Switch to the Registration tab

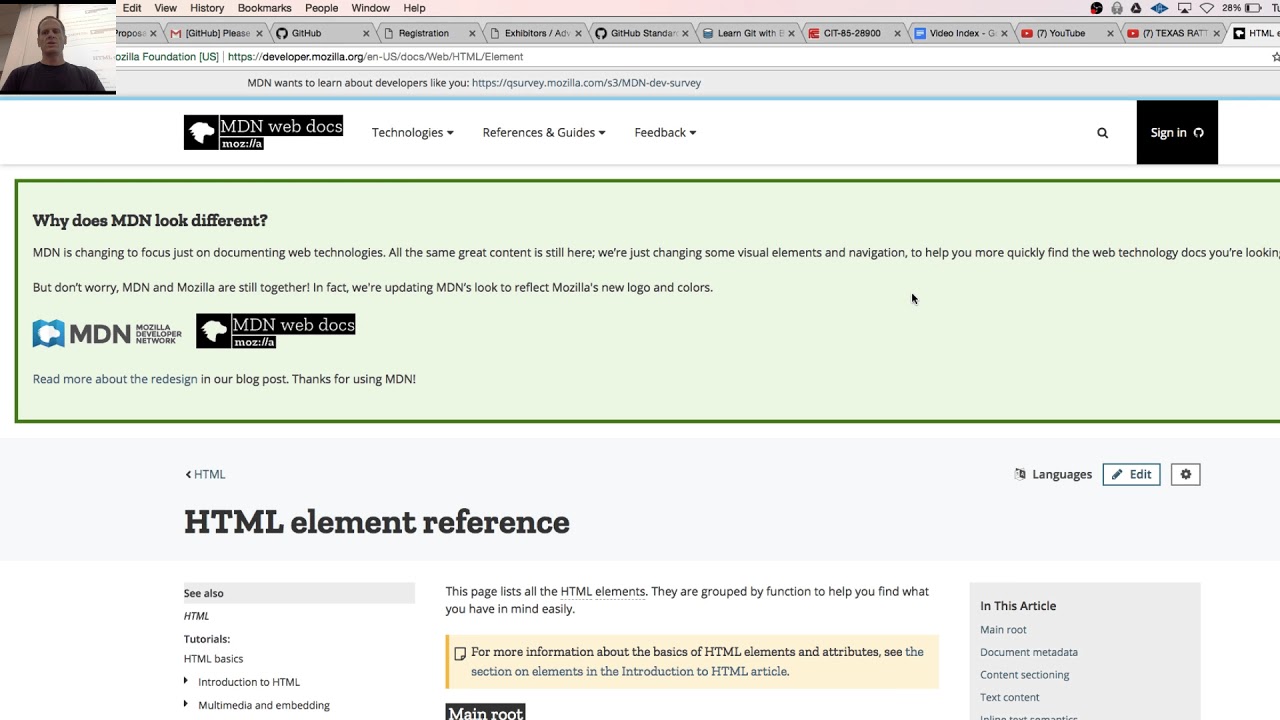(430, 33)
